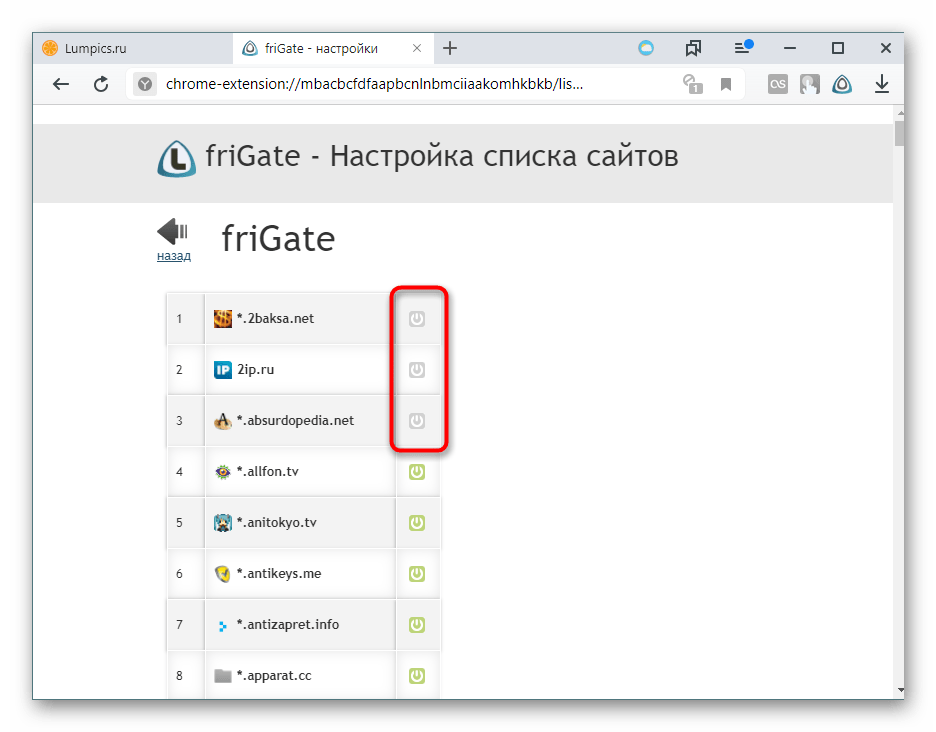Click the back arrow icon above назад
This screenshot has height=732, width=936.
point(173,232)
